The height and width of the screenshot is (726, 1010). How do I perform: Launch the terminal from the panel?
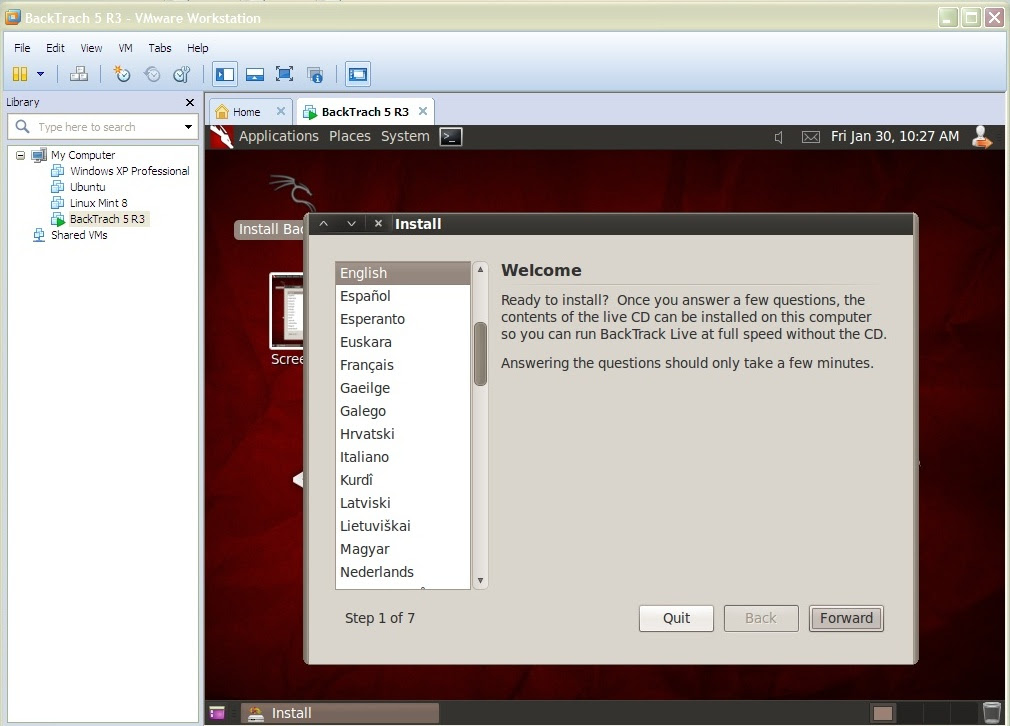tap(451, 137)
